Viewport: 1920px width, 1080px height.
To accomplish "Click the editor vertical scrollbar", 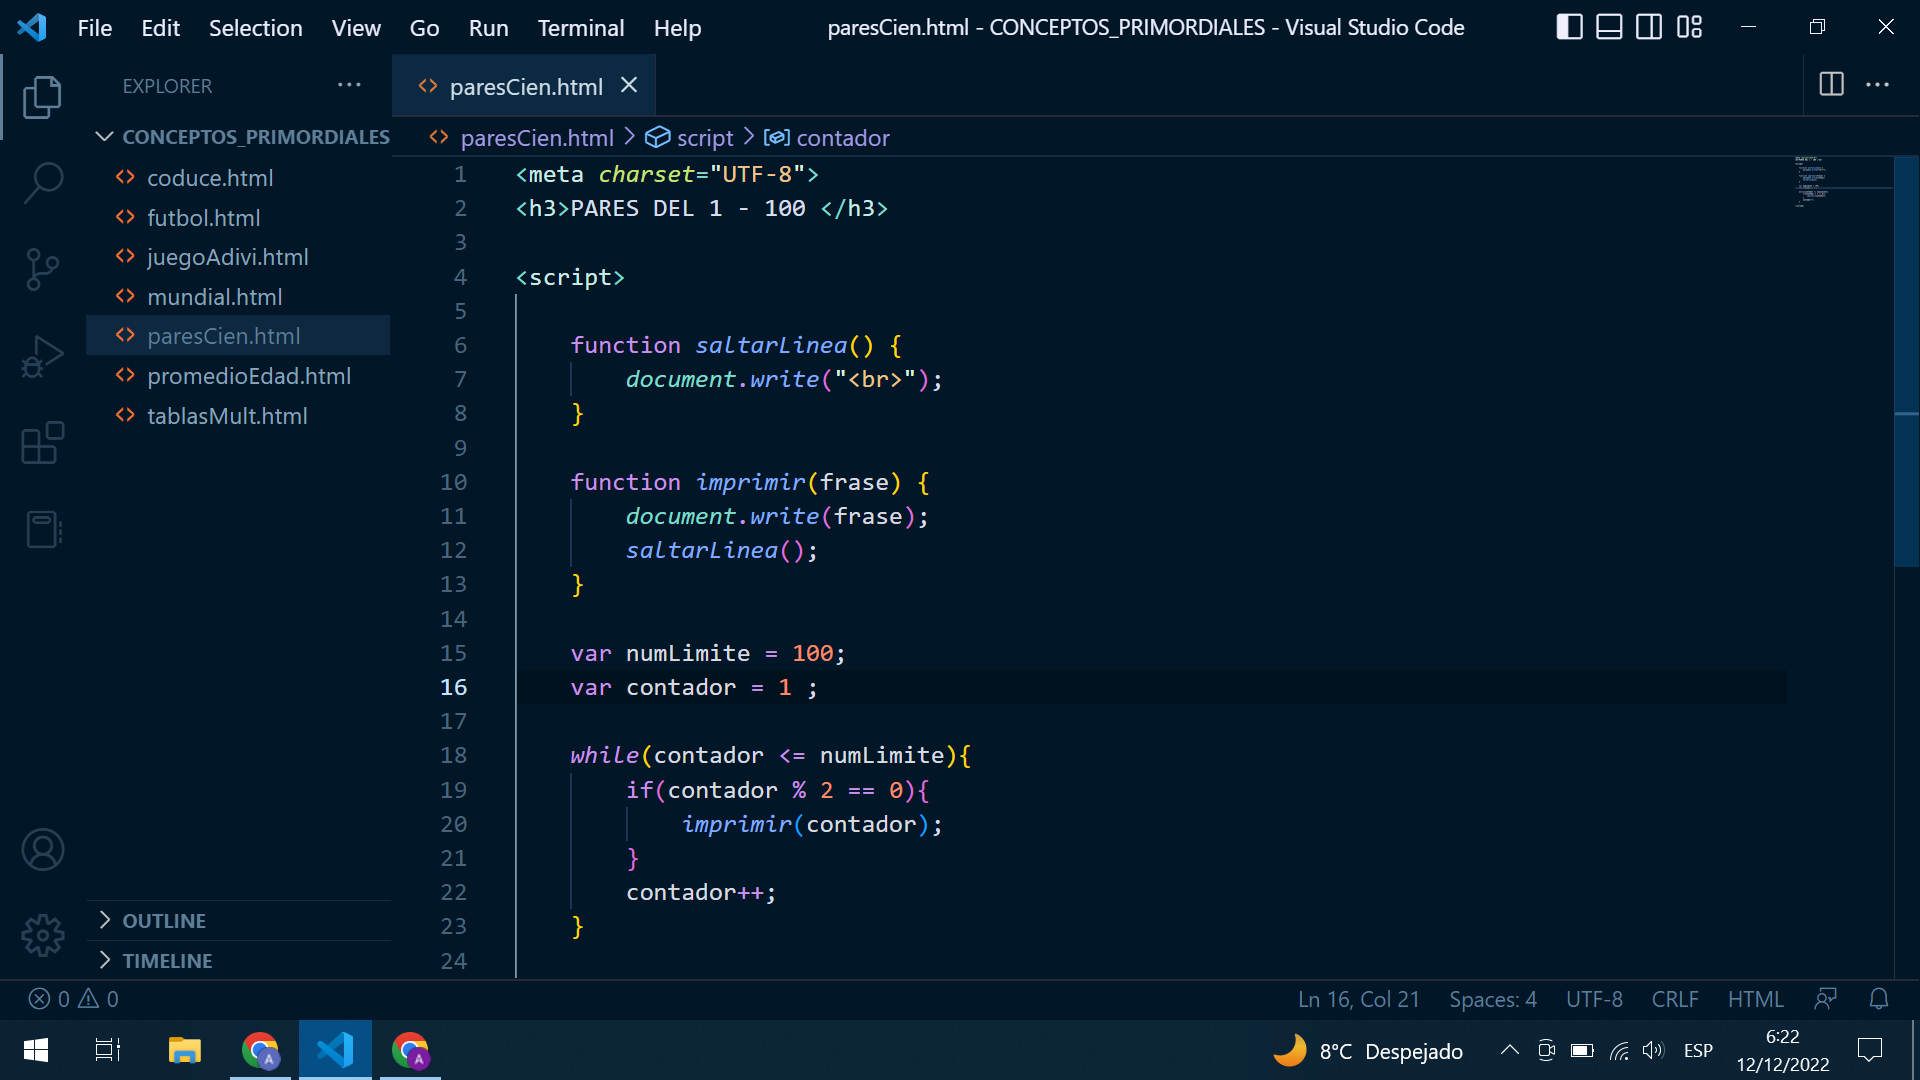I will pyautogui.click(x=1906, y=362).
